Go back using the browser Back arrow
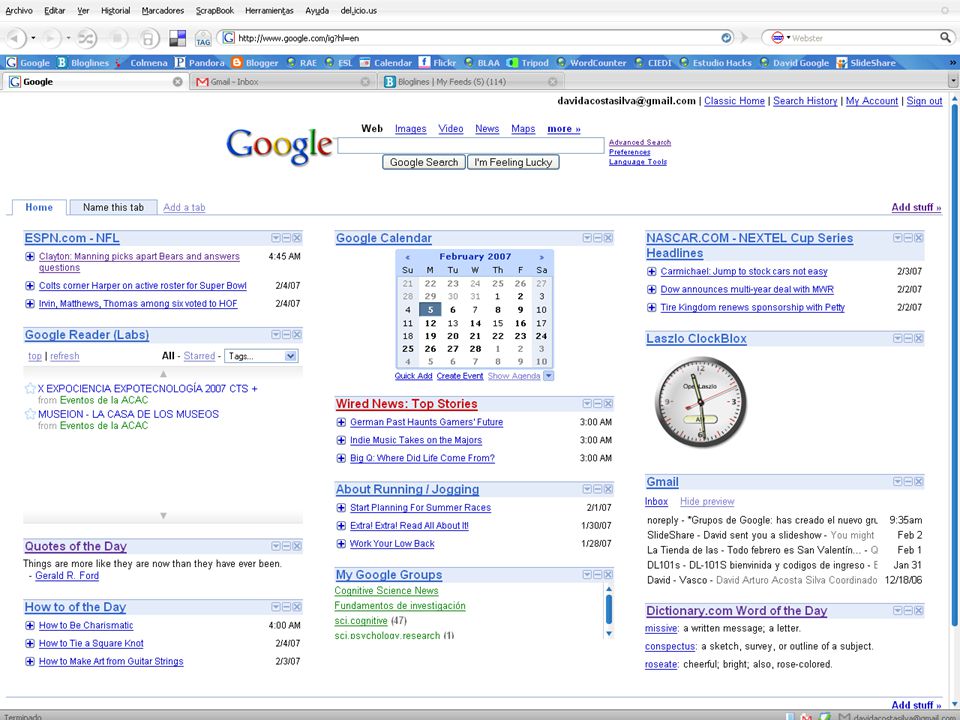The height and width of the screenshot is (720, 960). pos(15,38)
